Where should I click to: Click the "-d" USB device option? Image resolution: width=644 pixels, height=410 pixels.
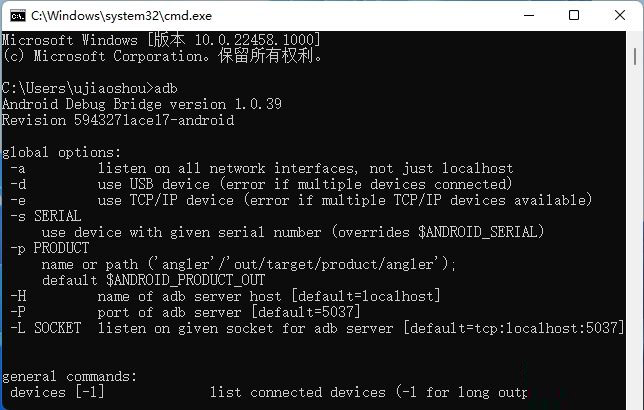tap(18, 184)
